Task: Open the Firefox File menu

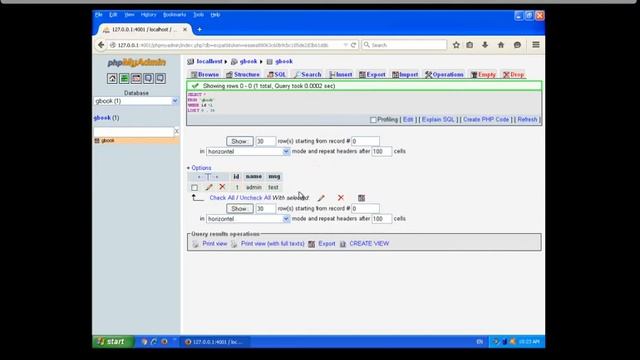Action: (x=99, y=15)
